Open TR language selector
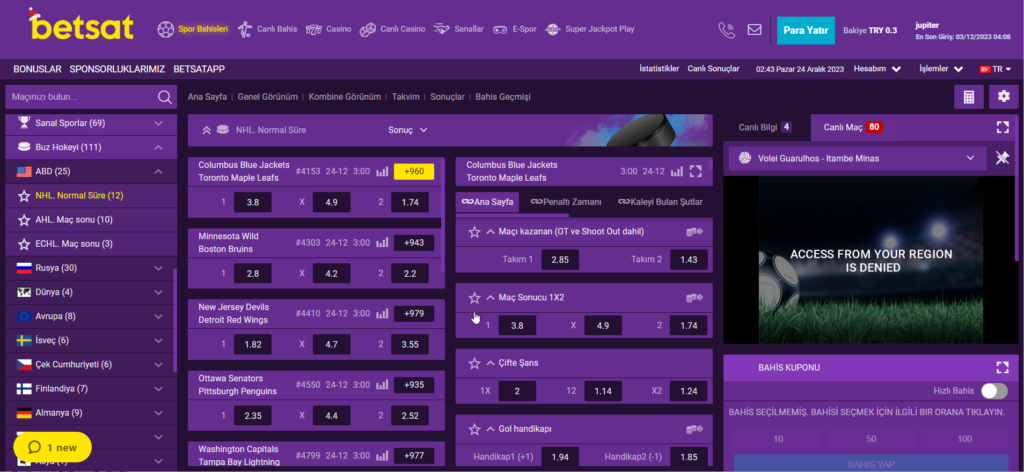 click(x=995, y=69)
